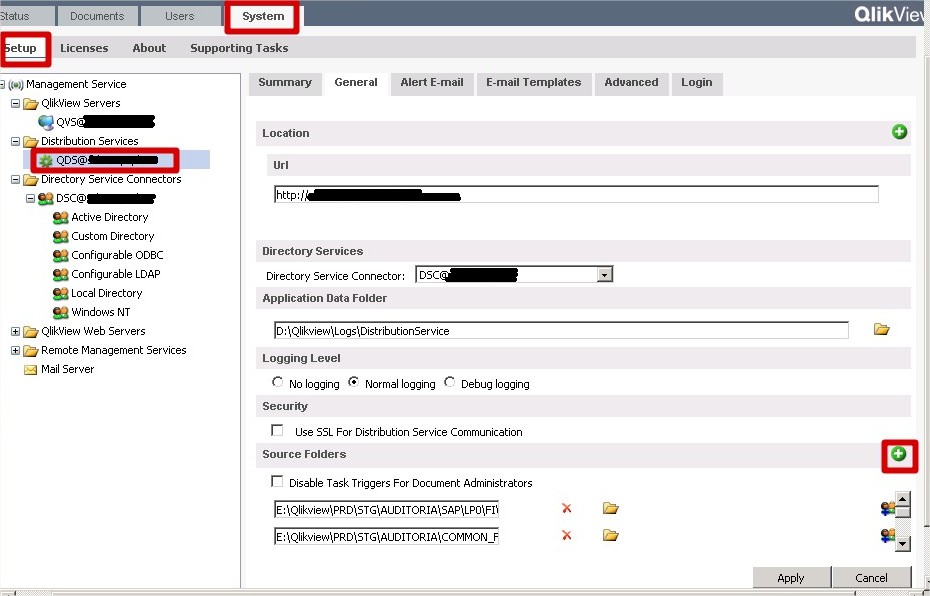
Task: Manage users for COMMON_F source folder
Action: click(x=887, y=536)
